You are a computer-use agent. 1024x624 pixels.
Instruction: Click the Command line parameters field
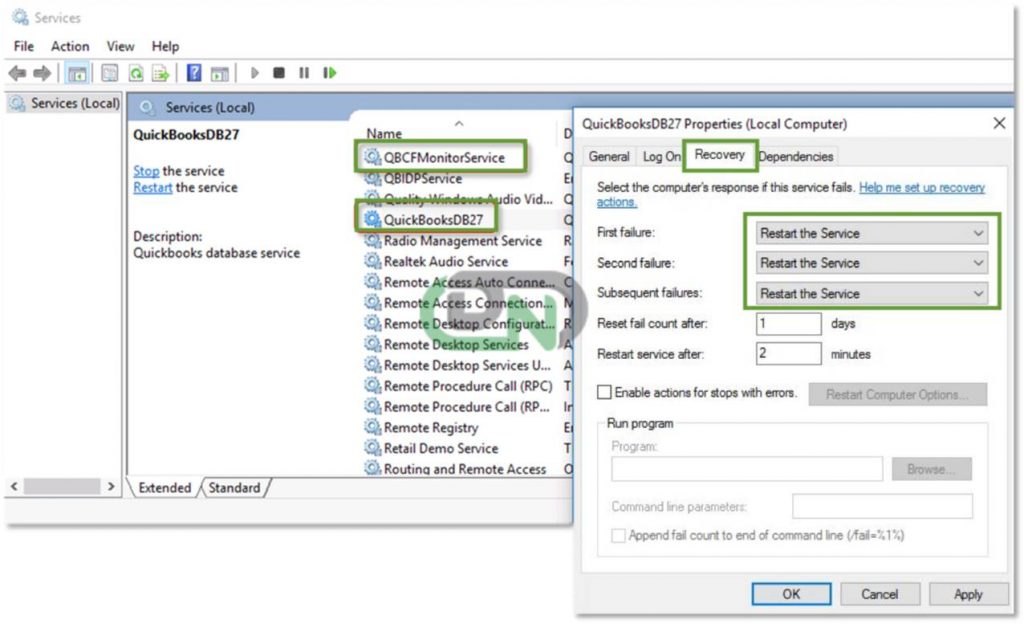882,506
